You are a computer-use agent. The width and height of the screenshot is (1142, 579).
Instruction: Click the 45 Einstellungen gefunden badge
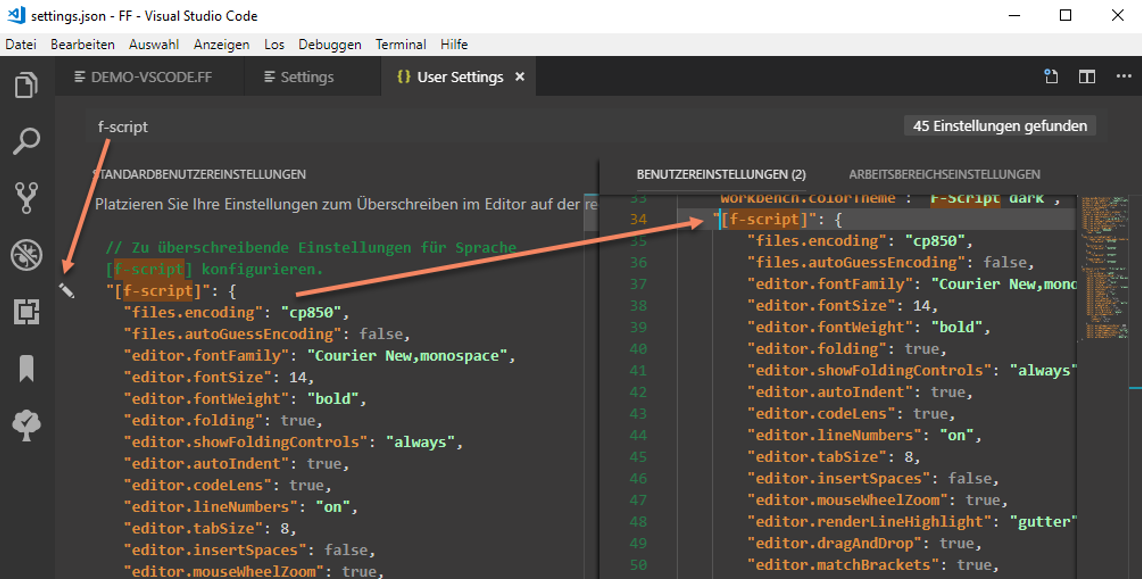click(1000, 126)
